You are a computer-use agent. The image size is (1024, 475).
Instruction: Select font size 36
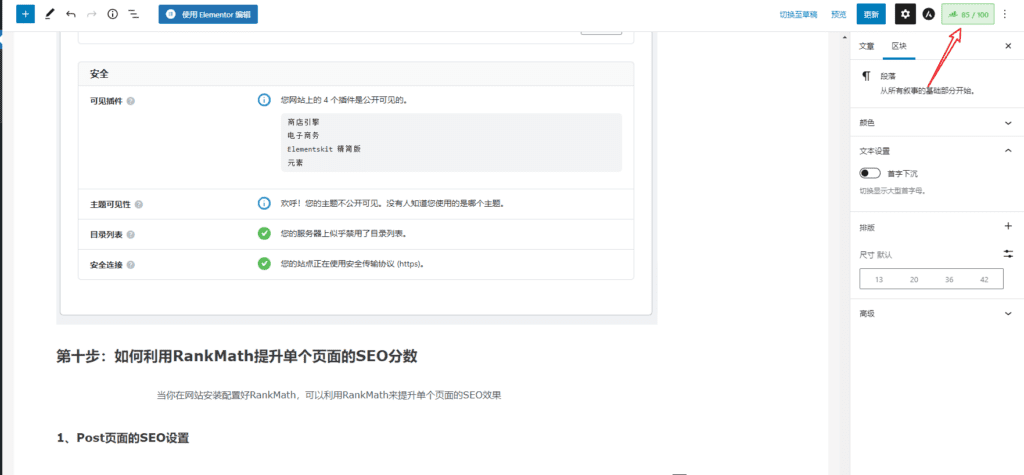tap(950, 280)
